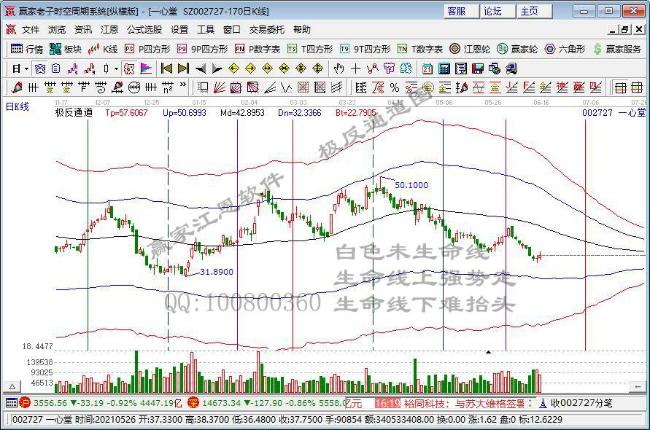Click the 主页 homepage button

coord(534,11)
